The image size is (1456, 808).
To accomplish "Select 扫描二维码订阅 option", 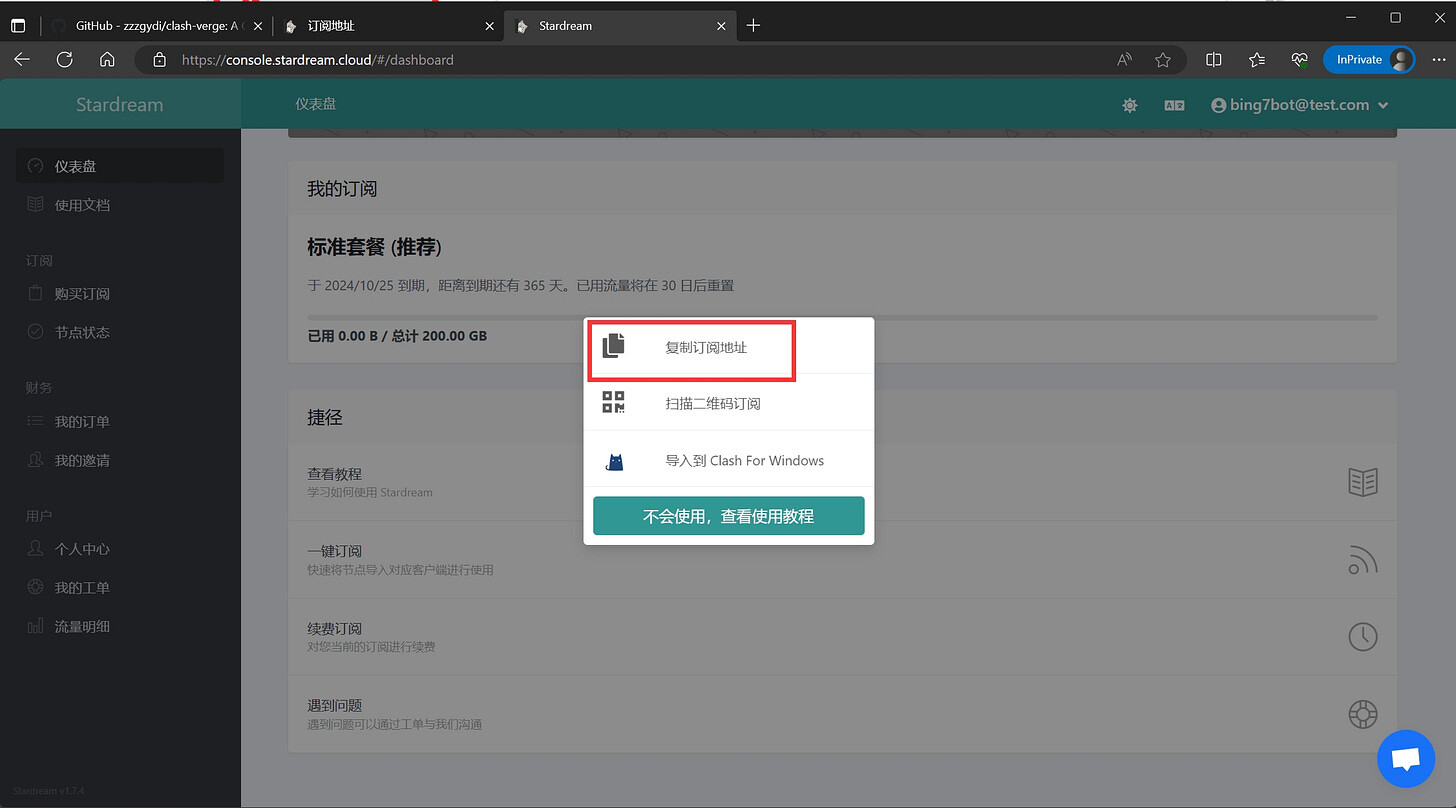I will coord(729,403).
